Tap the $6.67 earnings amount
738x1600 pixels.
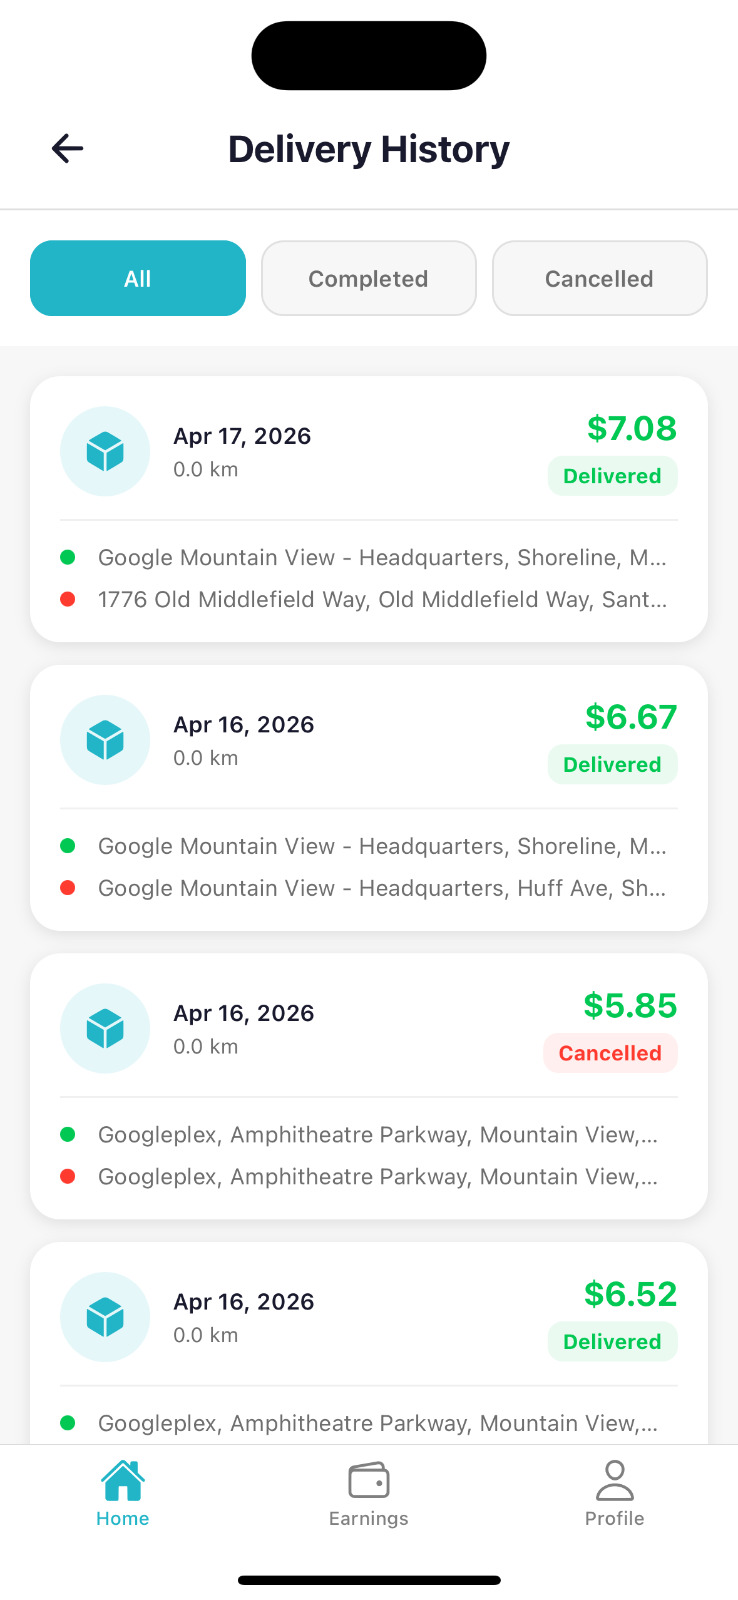point(631,717)
